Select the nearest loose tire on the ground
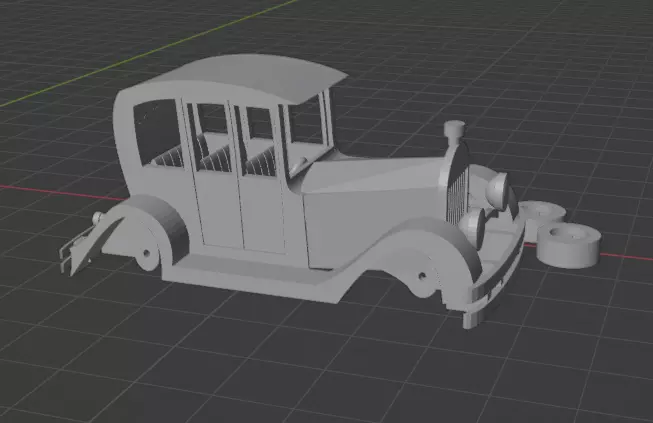653x423 pixels. click(x=568, y=246)
